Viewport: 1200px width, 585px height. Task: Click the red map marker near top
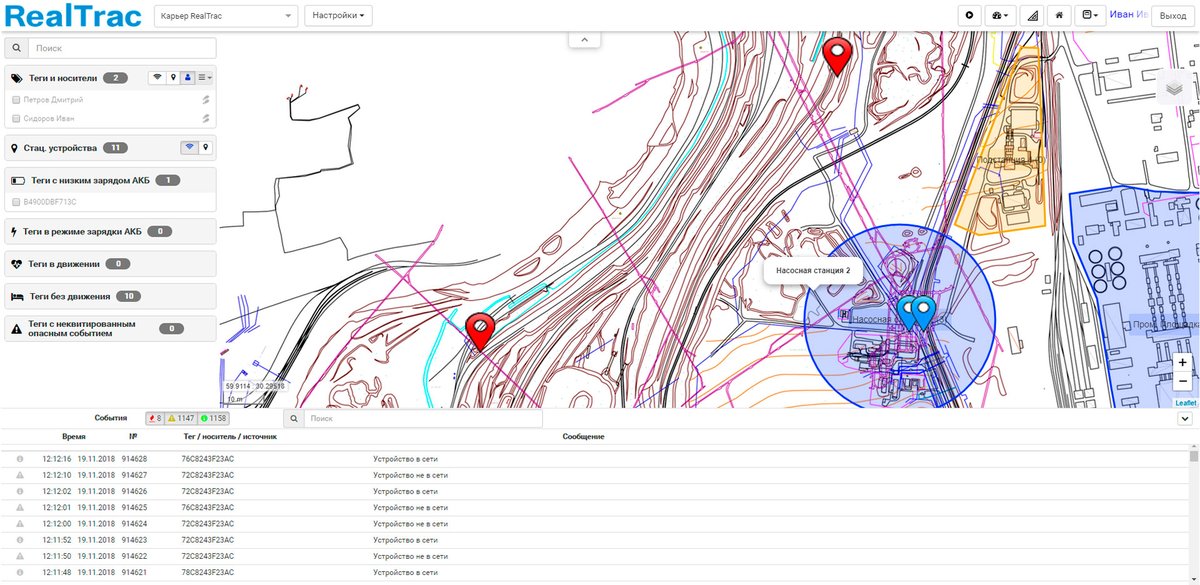click(836, 53)
